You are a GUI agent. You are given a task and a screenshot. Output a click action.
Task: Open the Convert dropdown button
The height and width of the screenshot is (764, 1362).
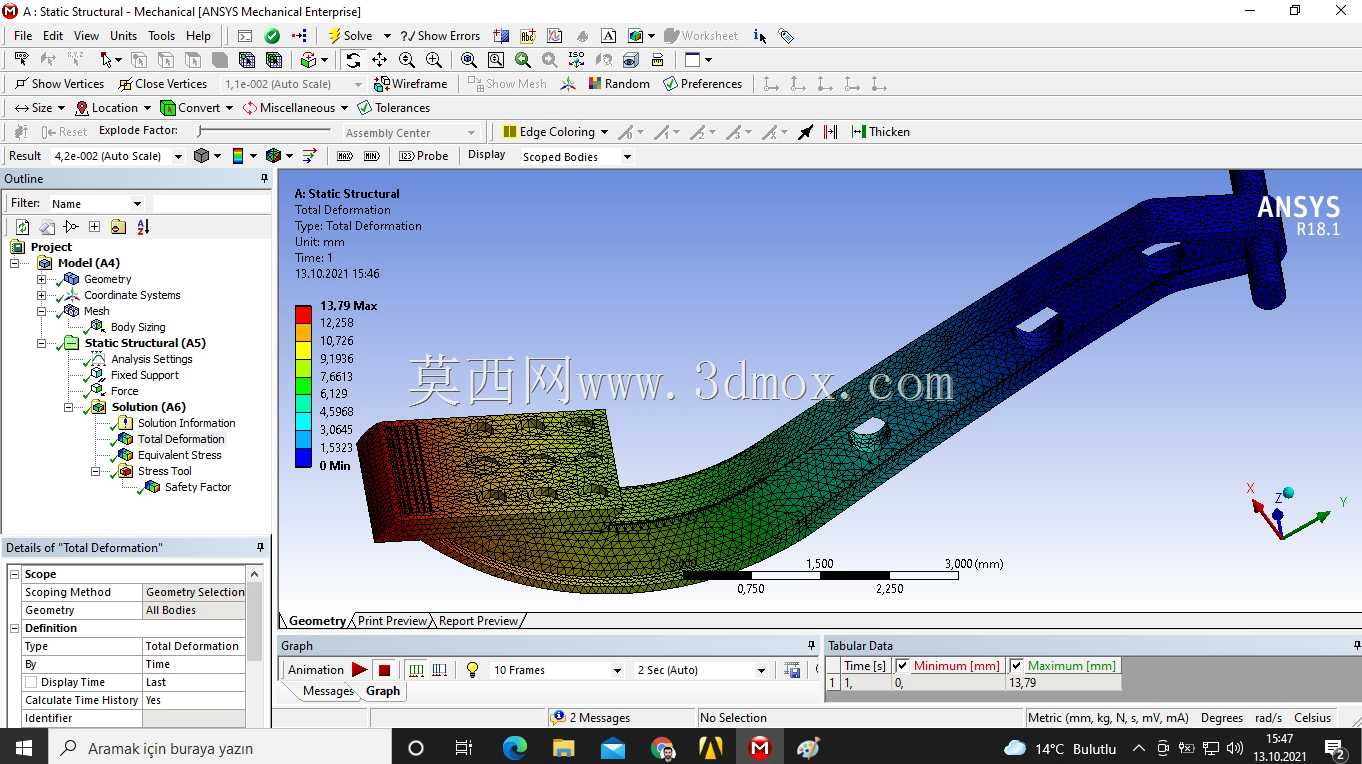click(198, 108)
